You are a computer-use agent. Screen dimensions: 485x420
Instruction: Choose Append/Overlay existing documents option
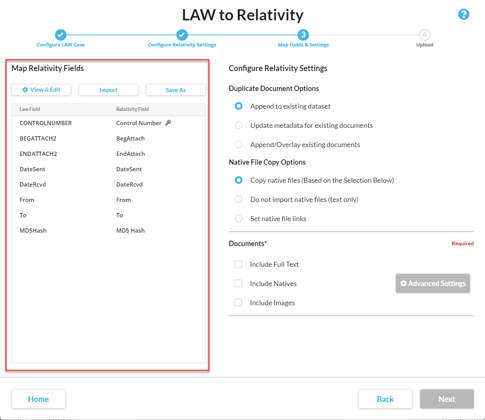coord(239,144)
